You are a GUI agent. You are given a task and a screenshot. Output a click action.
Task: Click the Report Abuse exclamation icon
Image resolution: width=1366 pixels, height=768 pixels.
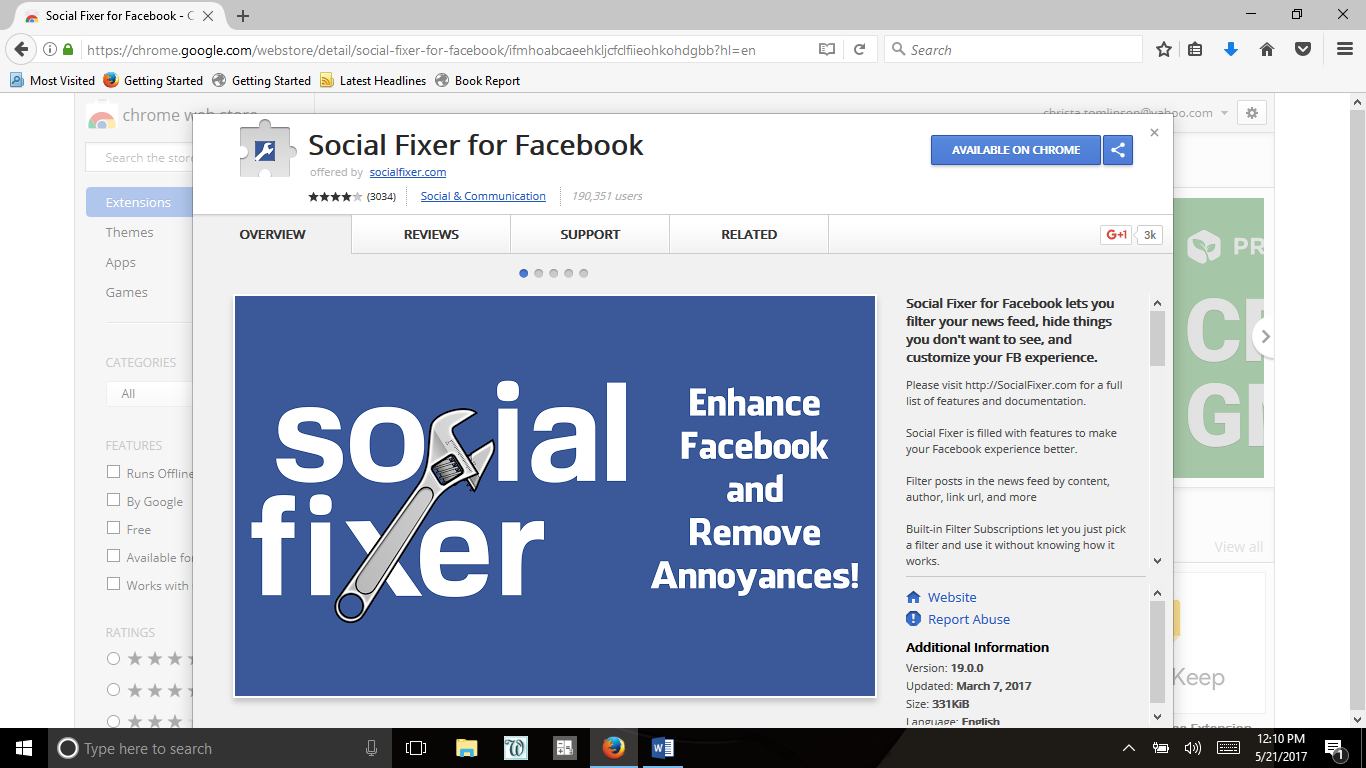click(x=913, y=619)
